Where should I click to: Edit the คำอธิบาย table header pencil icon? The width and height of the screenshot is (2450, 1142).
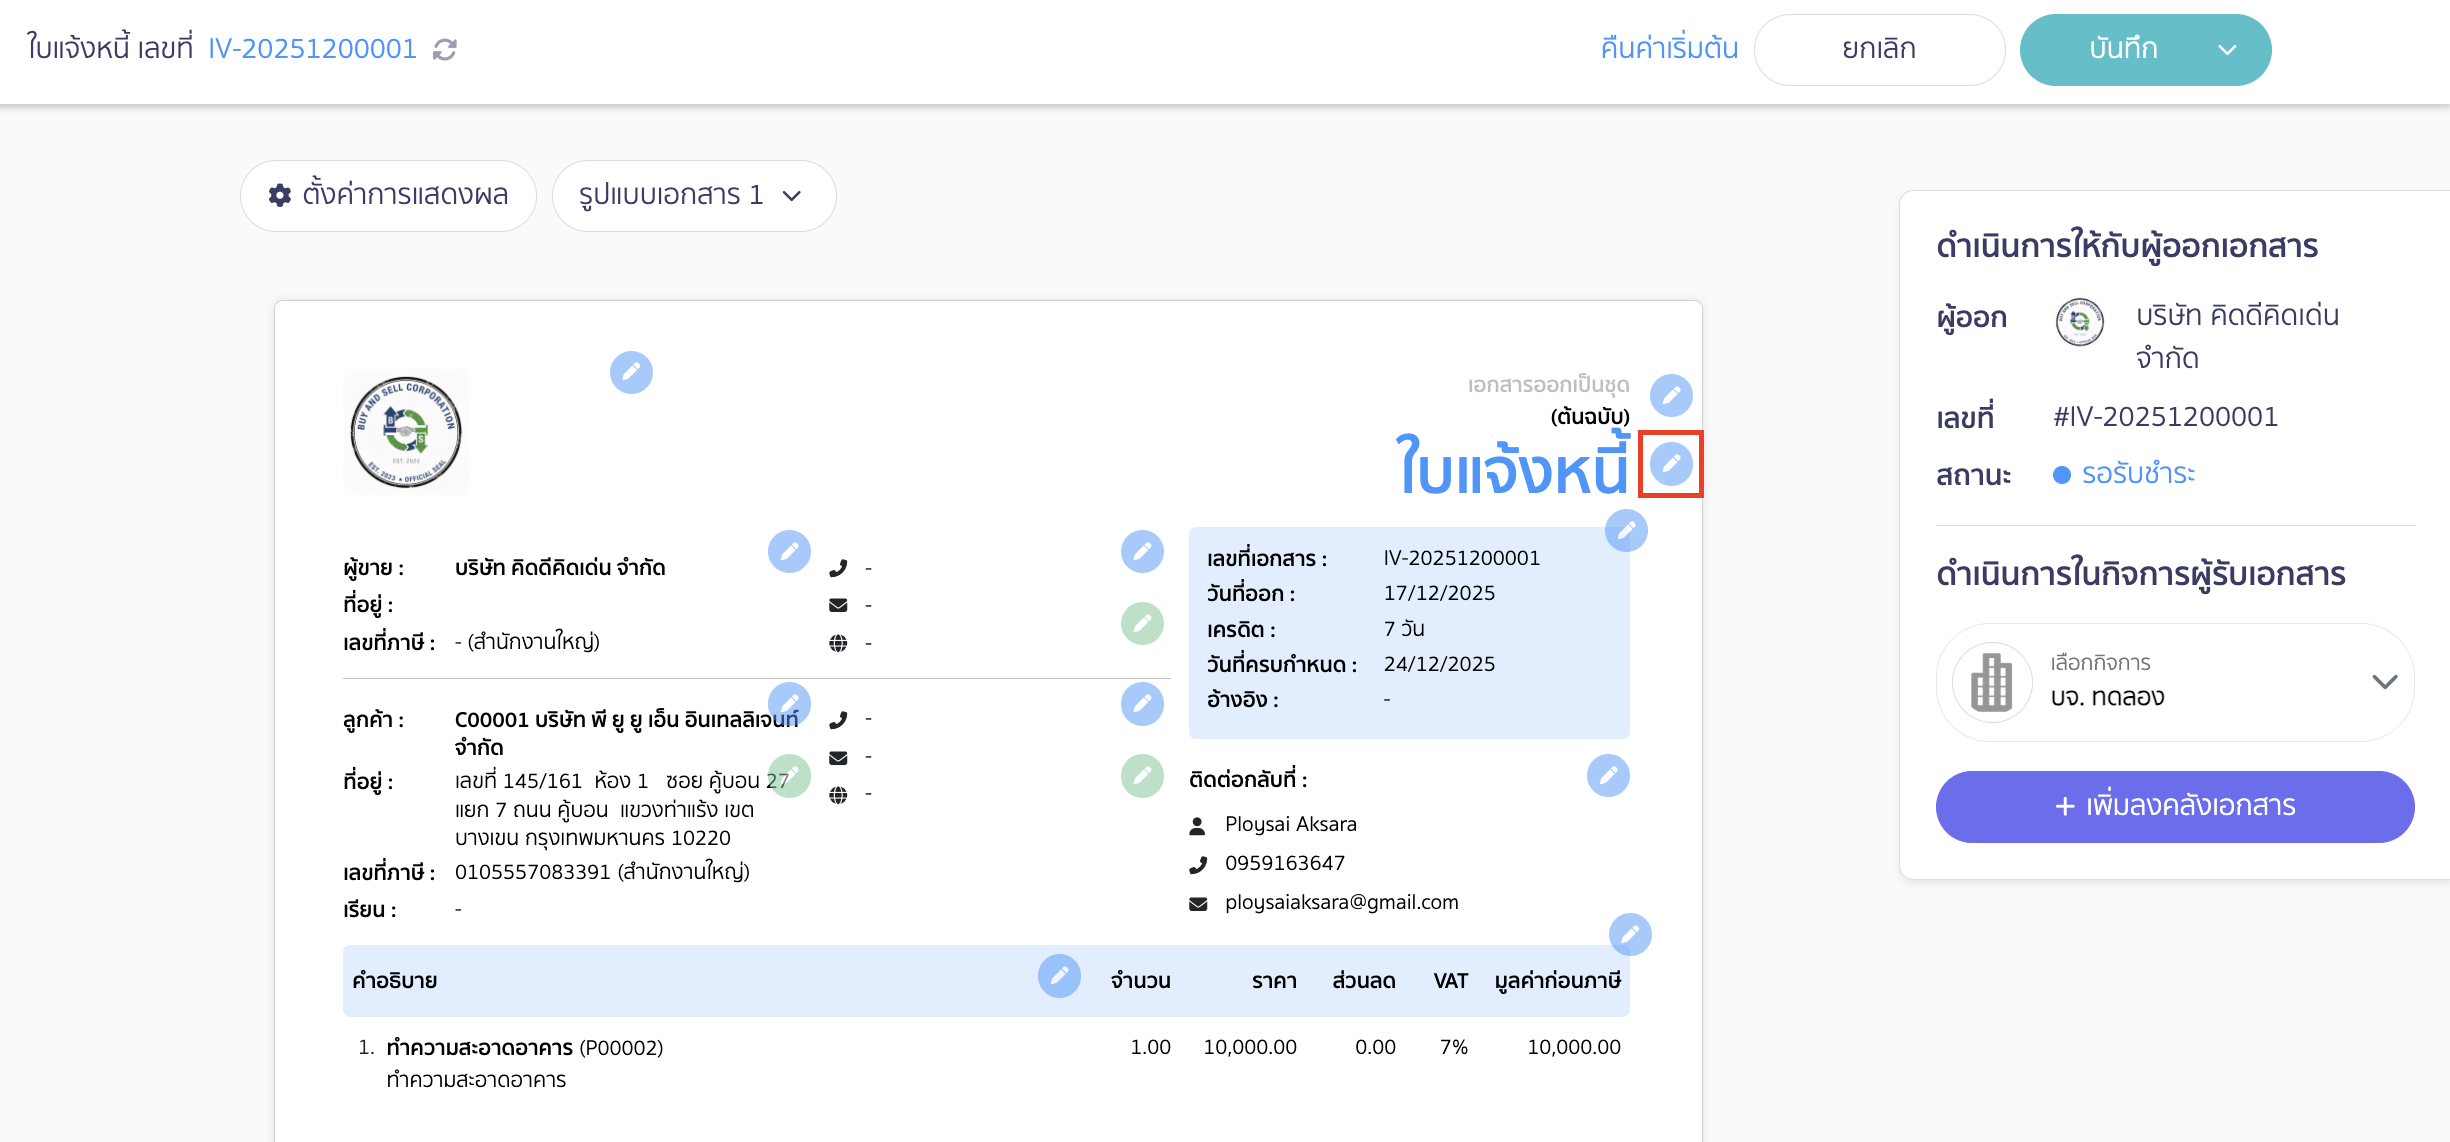(x=1059, y=976)
